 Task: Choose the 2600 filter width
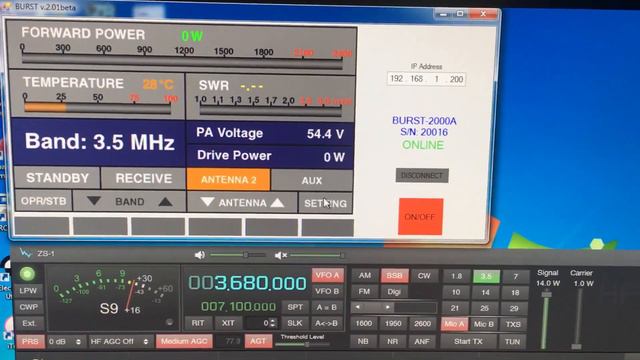click(x=422, y=324)
